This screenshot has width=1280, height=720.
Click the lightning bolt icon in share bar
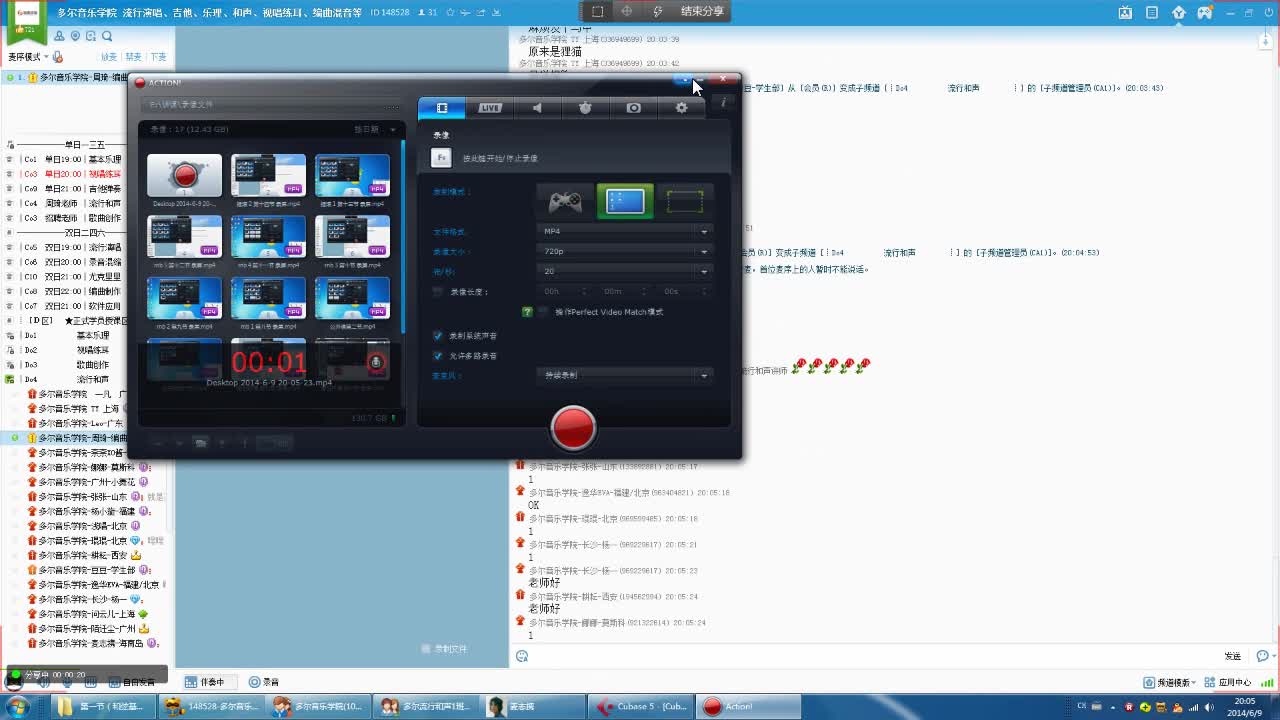pyautogui.click(x=657, y=12)
